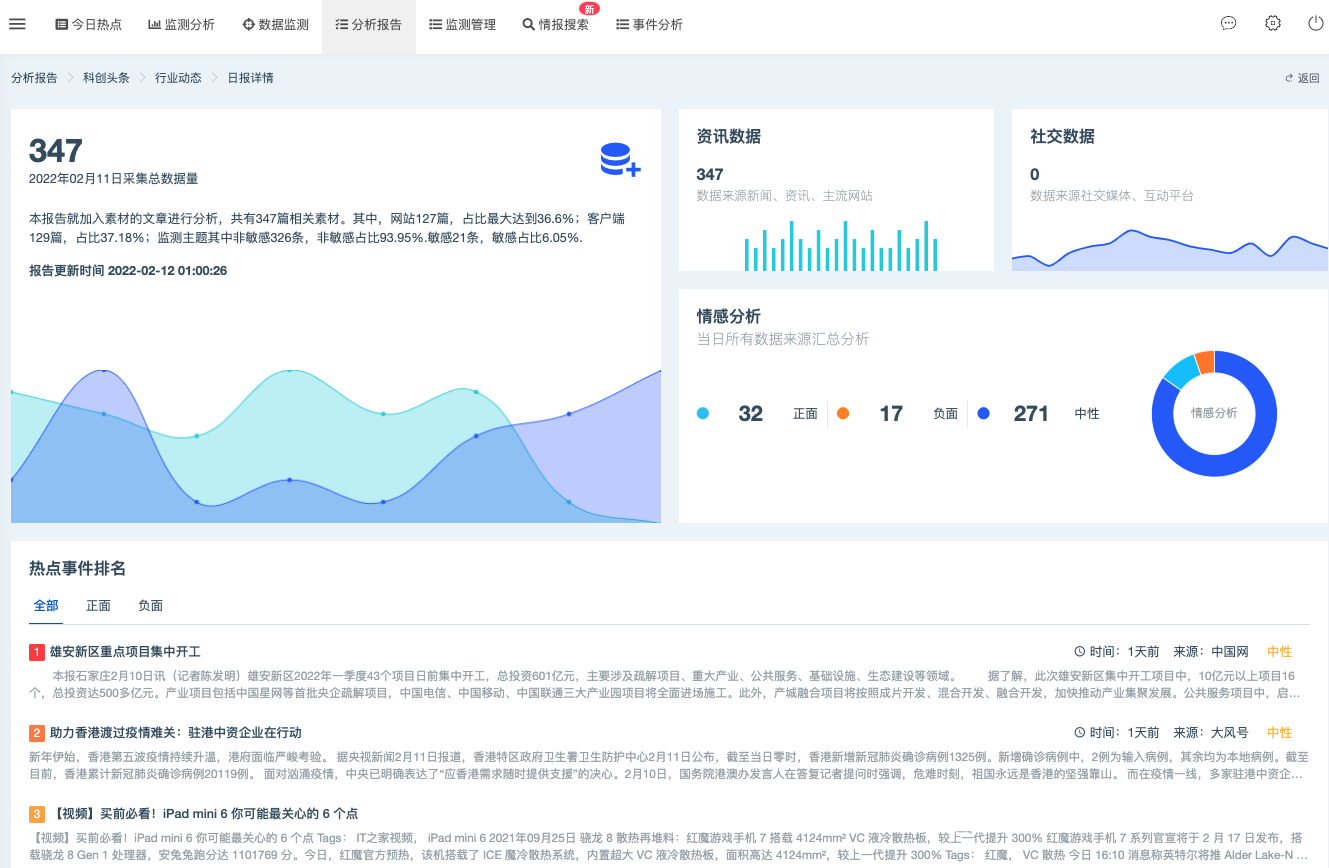This screenshot has width=1329, height=868.
Task: Click the orange rank 2 badge
Action: click(37, 733)
